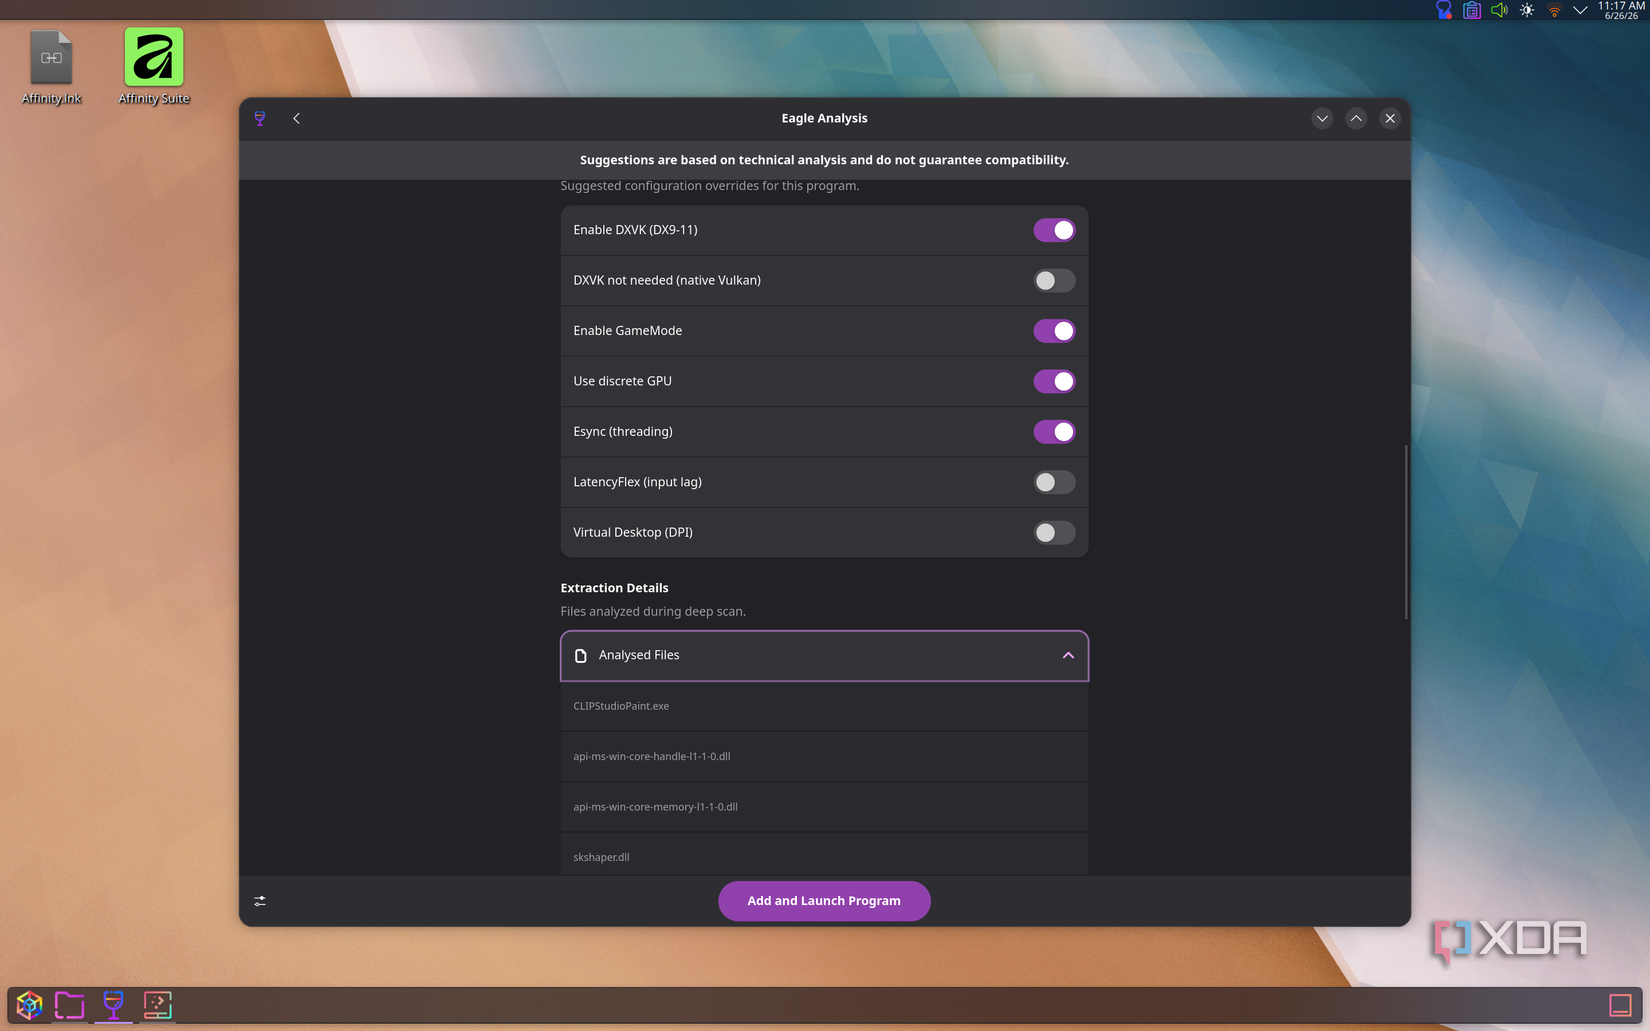Viewport: 1650px width, 1031px height.
Task: Click the Bottles wine glass icon in title bar
Action: pos(260,118)
